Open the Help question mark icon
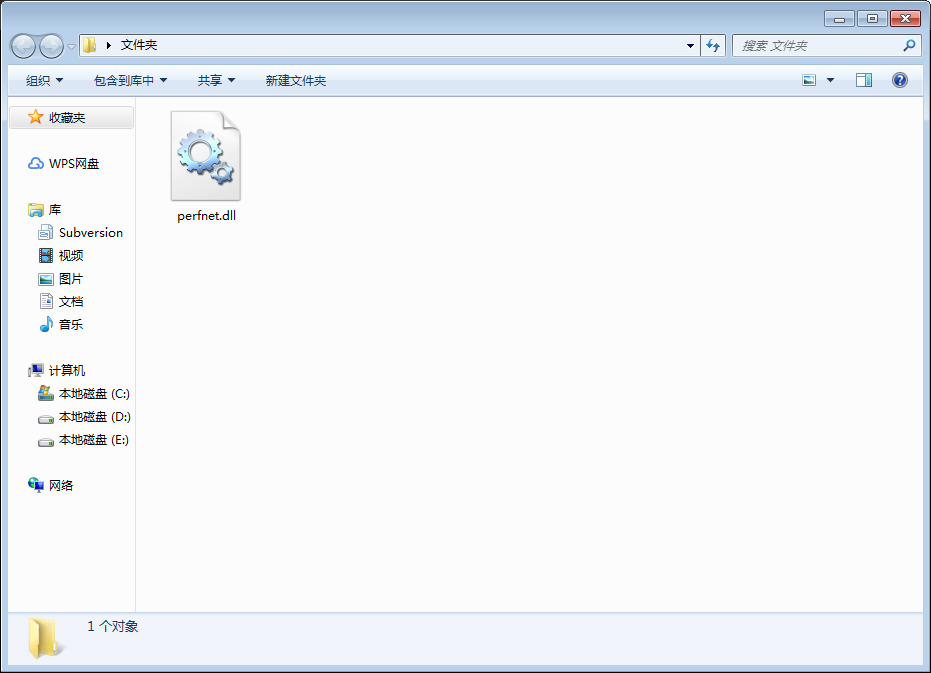 pyautogui.click(x=899, y=80)
